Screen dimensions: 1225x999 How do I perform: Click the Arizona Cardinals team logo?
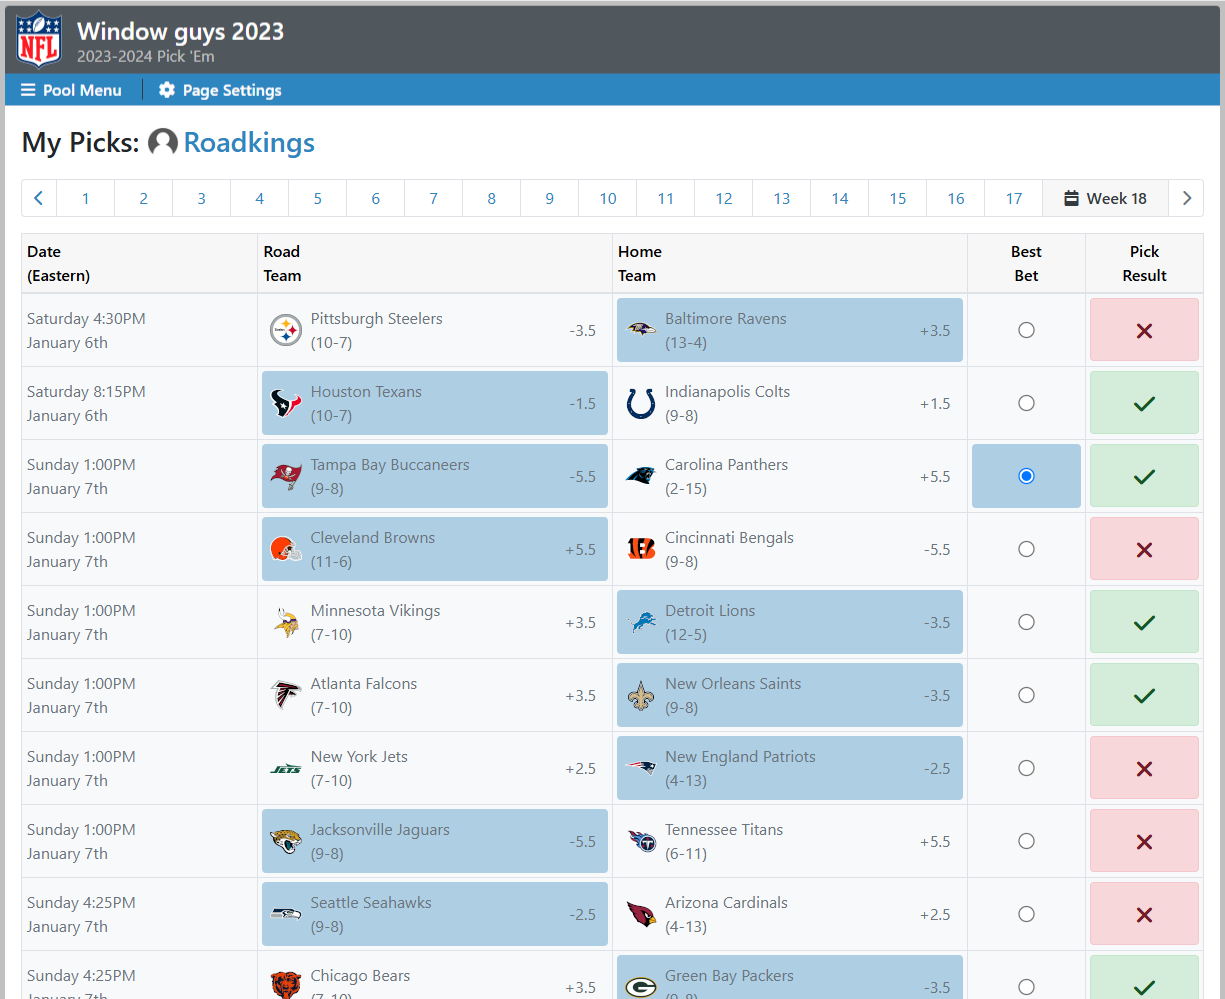click(x=641, y=914)
